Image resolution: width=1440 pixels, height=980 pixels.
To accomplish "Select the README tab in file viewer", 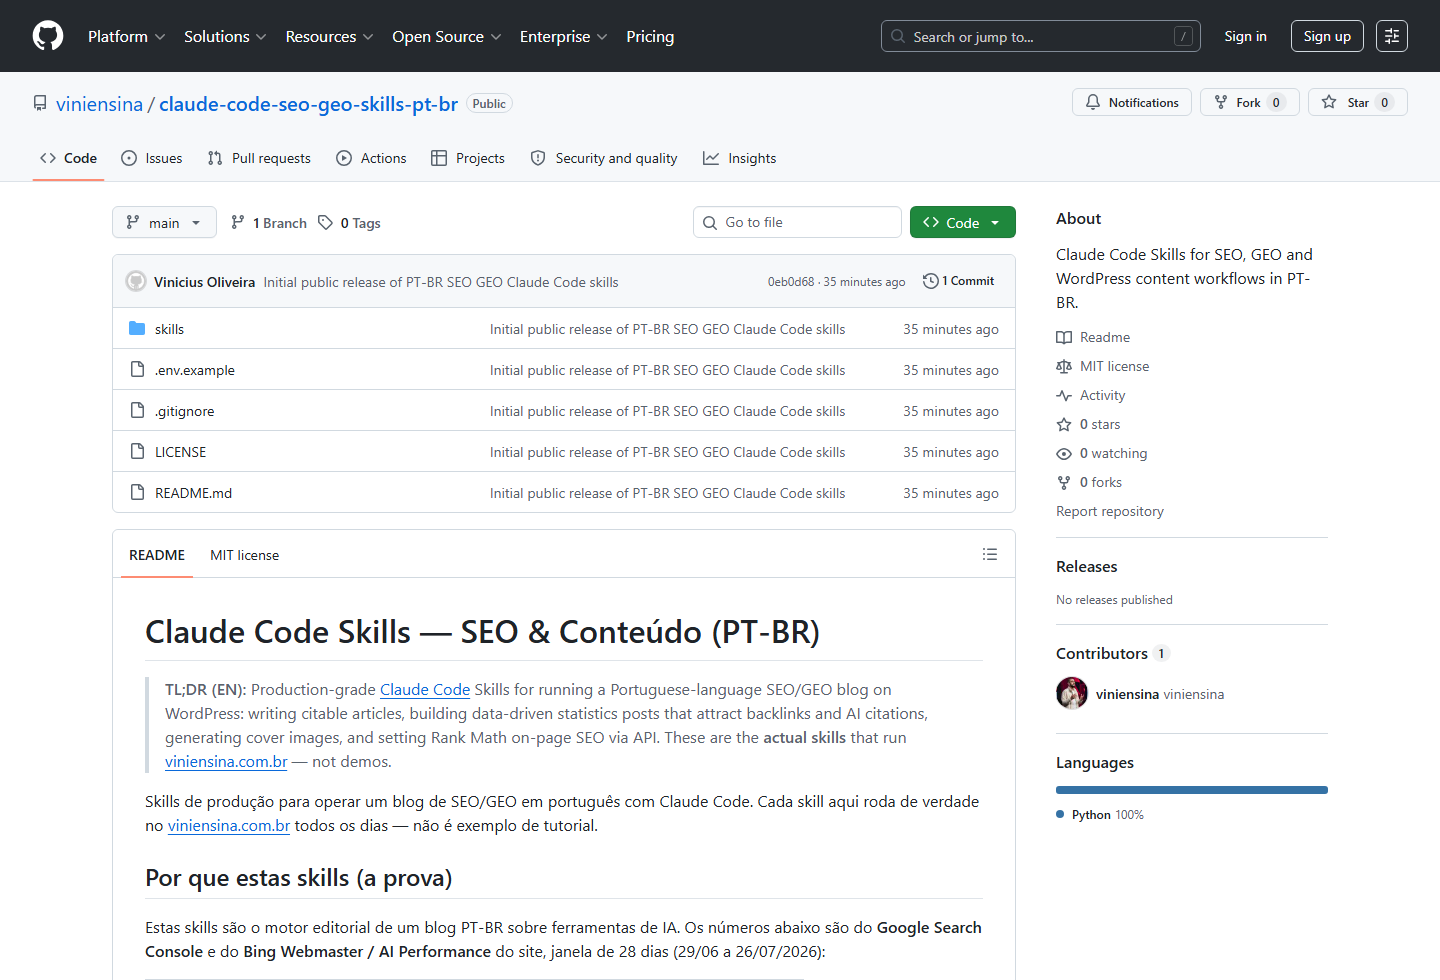I will point(157,555).
